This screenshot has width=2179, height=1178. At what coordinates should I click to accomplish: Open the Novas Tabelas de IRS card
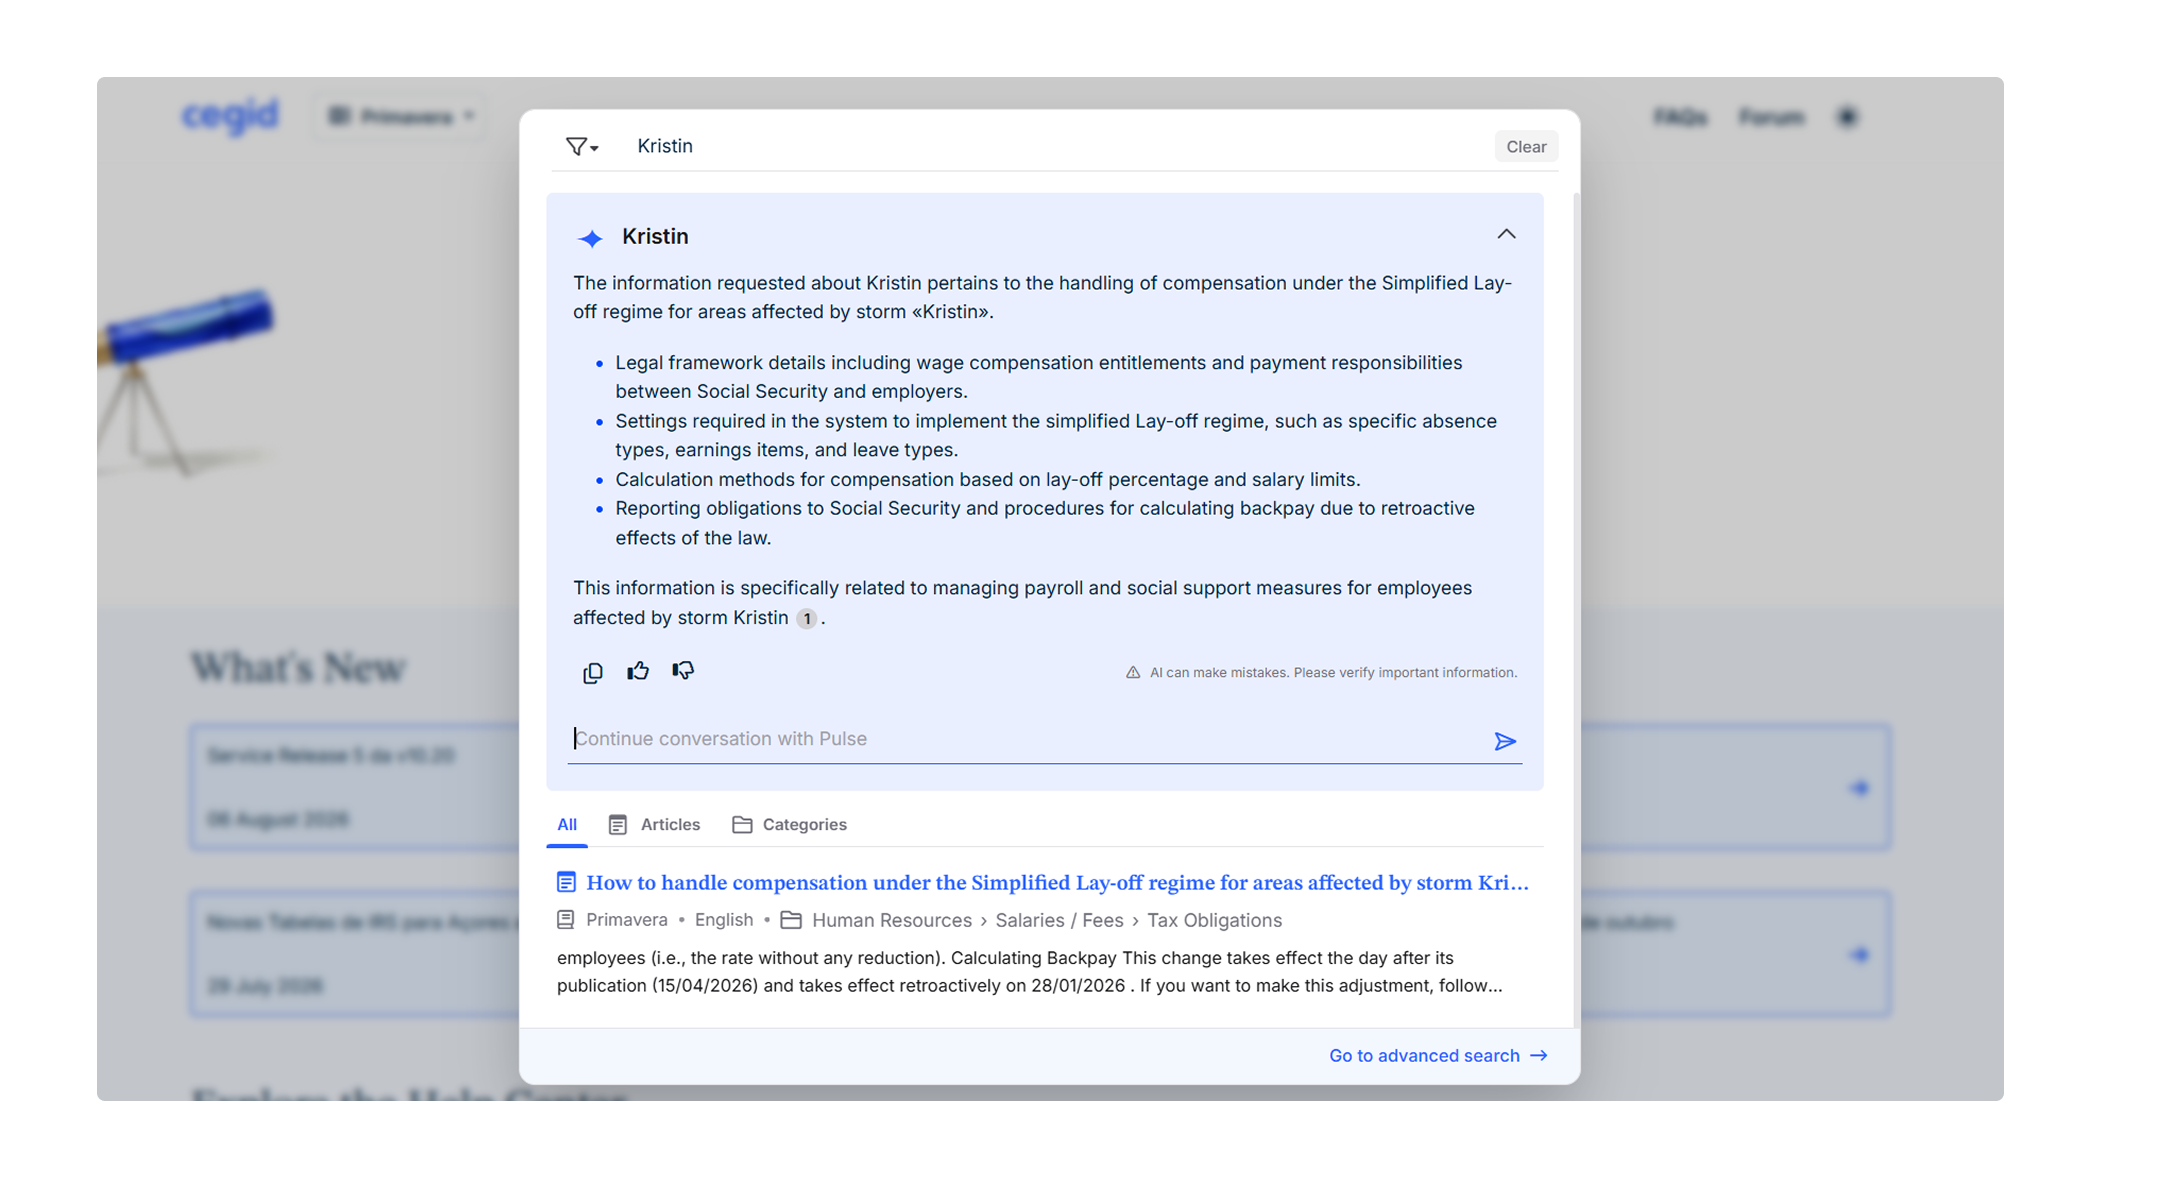[355, 954]
